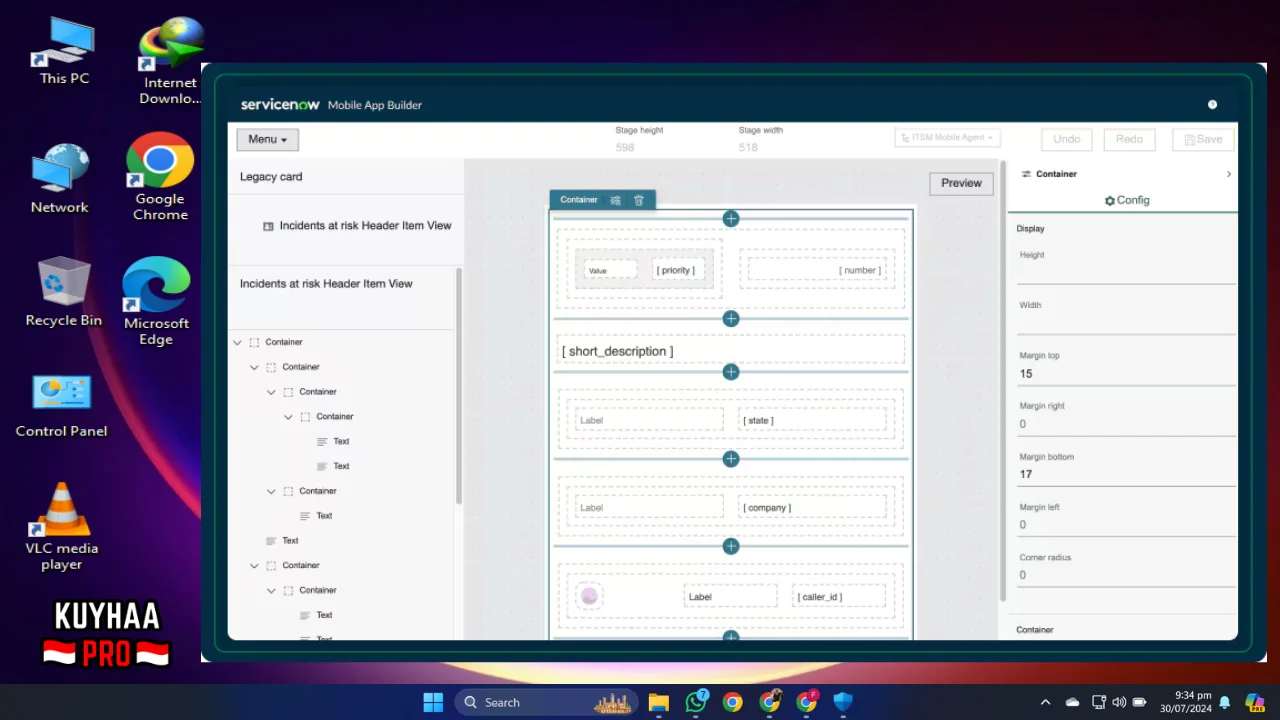Open the Network desktop icon

point(60,178)
